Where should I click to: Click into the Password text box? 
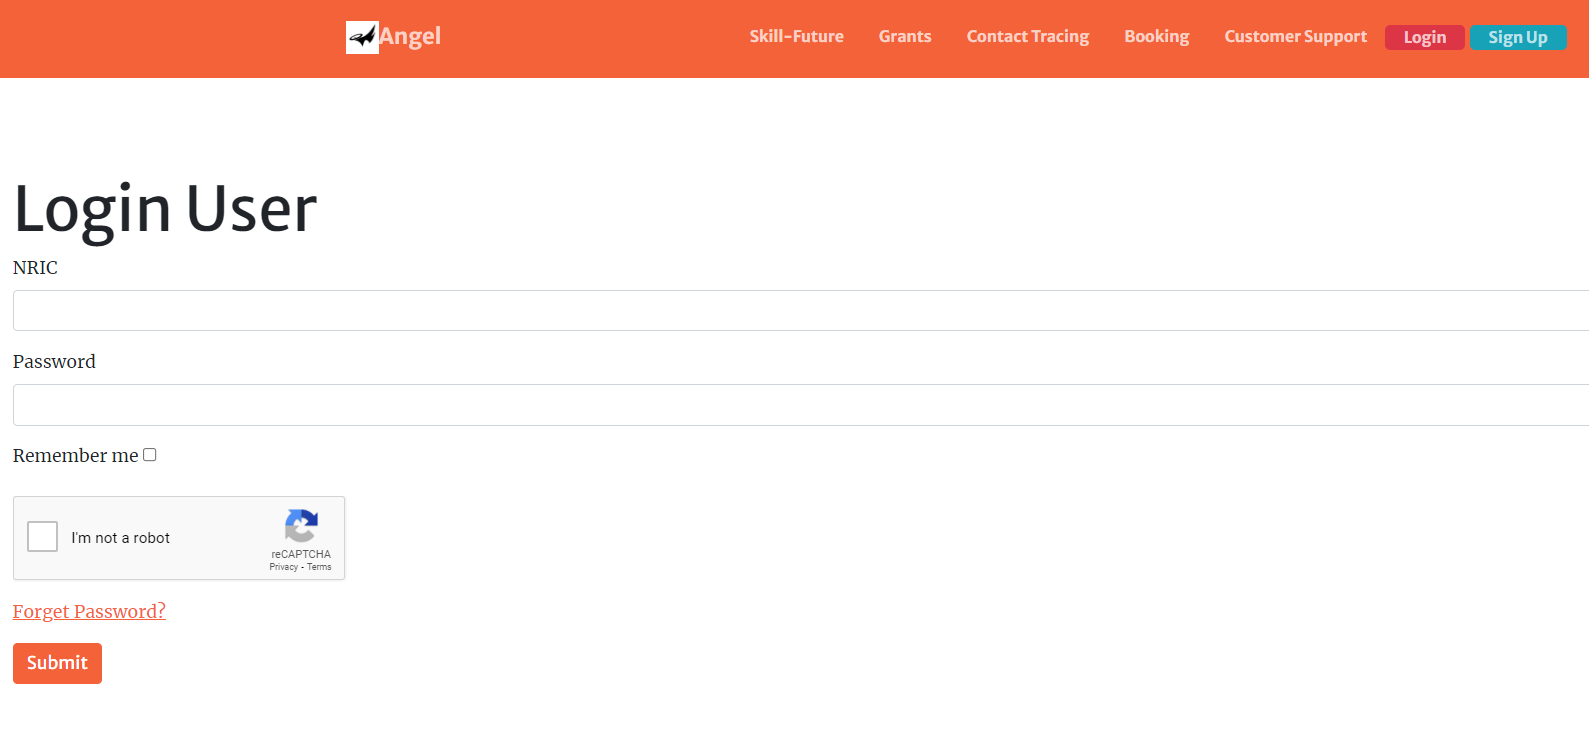coord(800,405)
